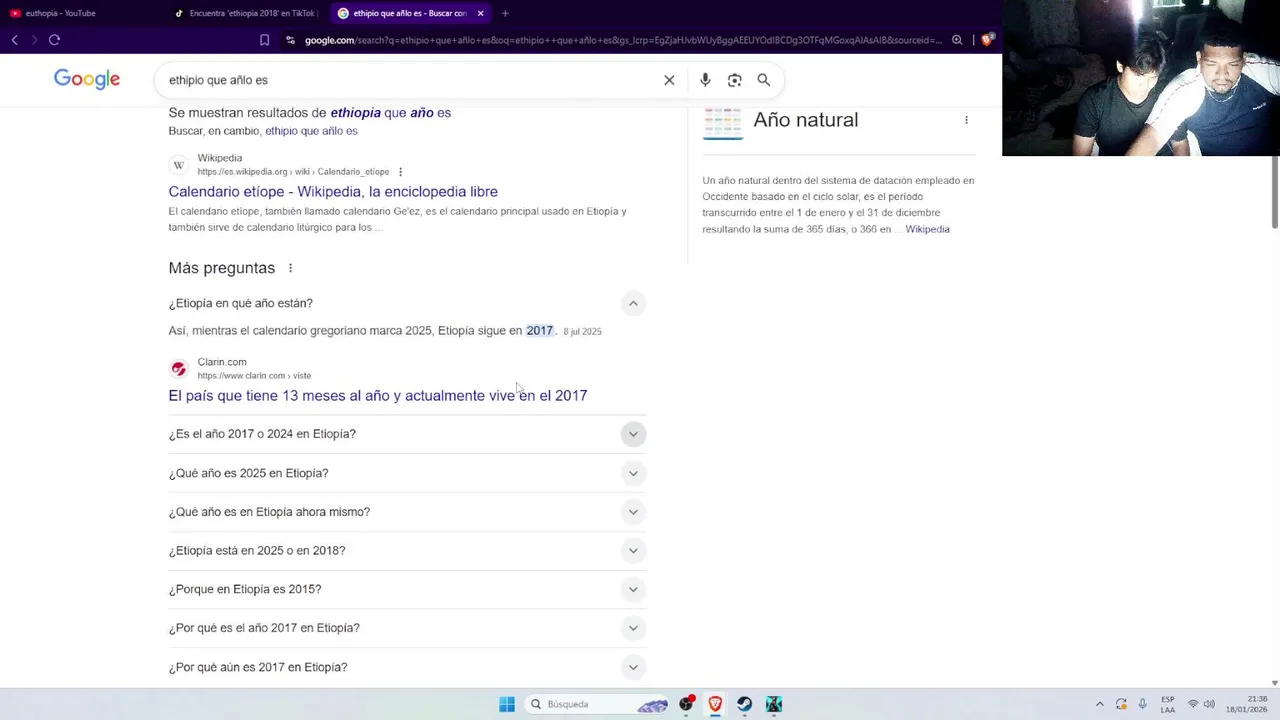Open the OBS icon in the taskbar
Screen dimensions: 1280x720
(x=686, y=704)
